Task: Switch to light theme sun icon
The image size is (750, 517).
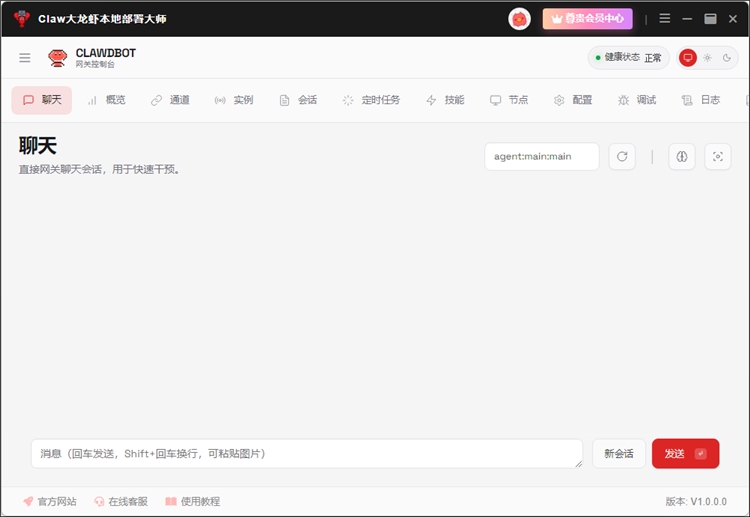Action: coord(707,58)
